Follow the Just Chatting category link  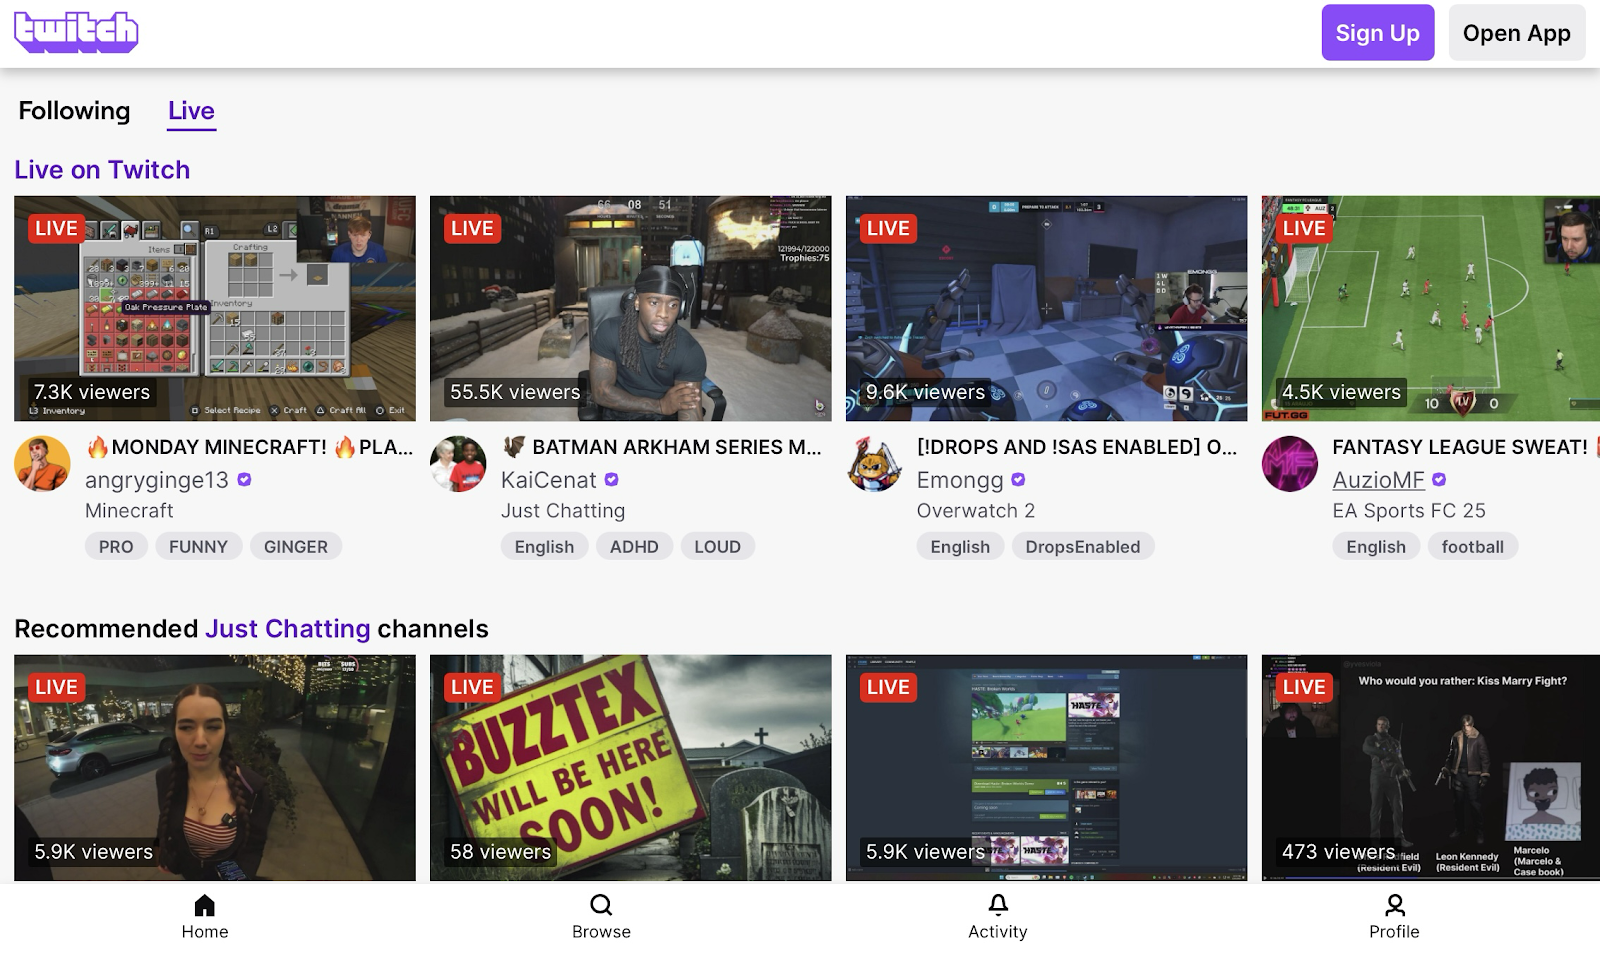[x=288, y=629]
